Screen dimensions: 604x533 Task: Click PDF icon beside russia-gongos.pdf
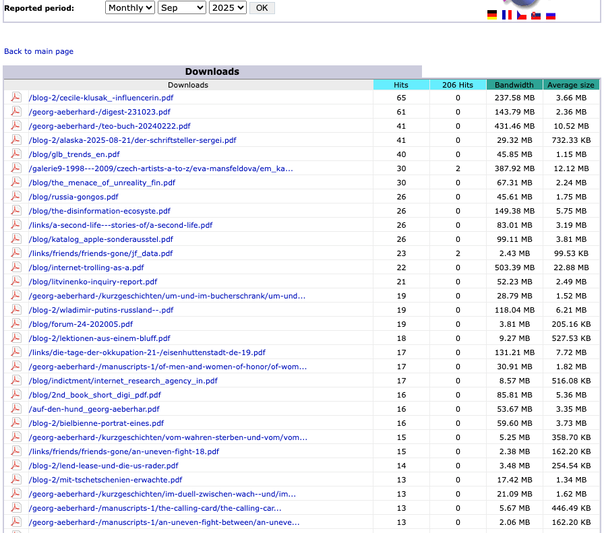[16, 197]
